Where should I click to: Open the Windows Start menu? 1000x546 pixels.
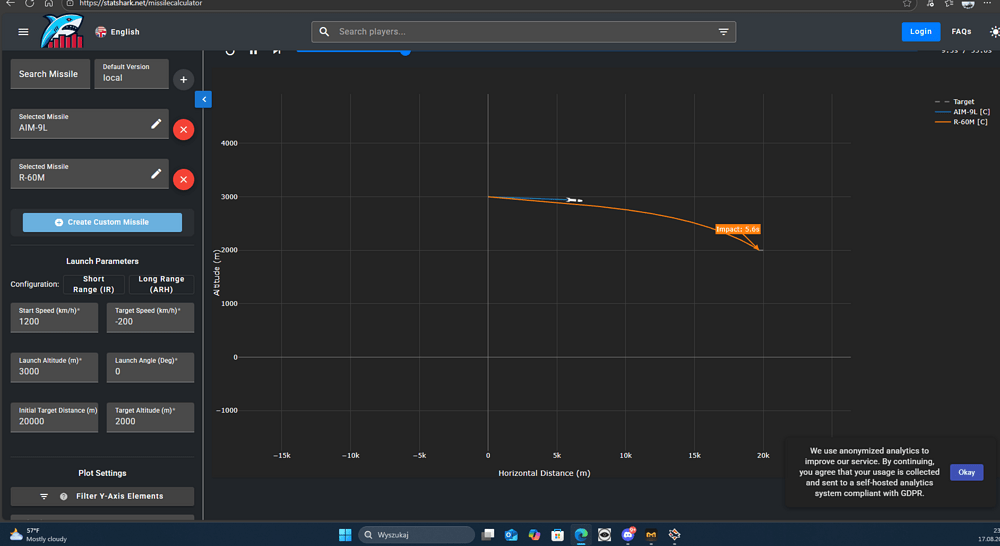click(345, 535)
